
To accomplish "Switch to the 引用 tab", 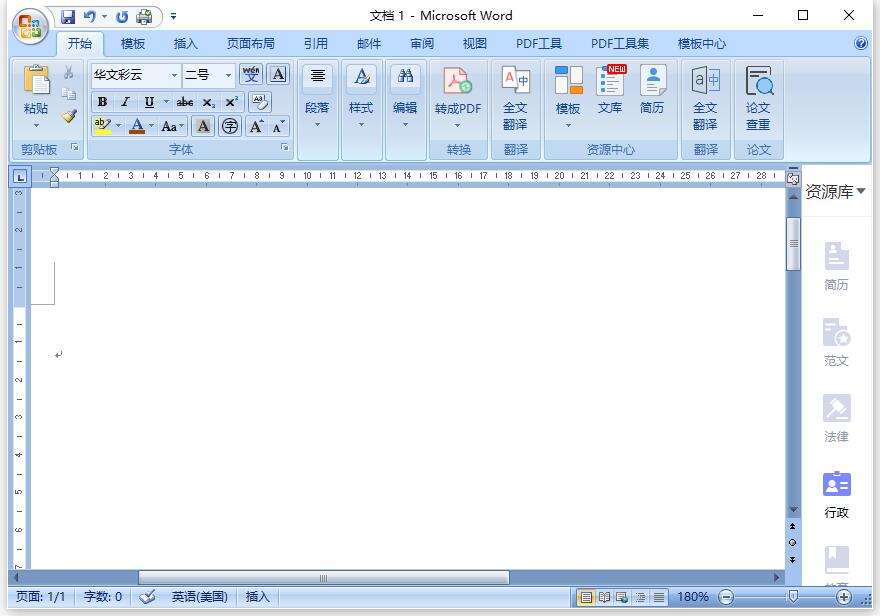I will point(315,44).
